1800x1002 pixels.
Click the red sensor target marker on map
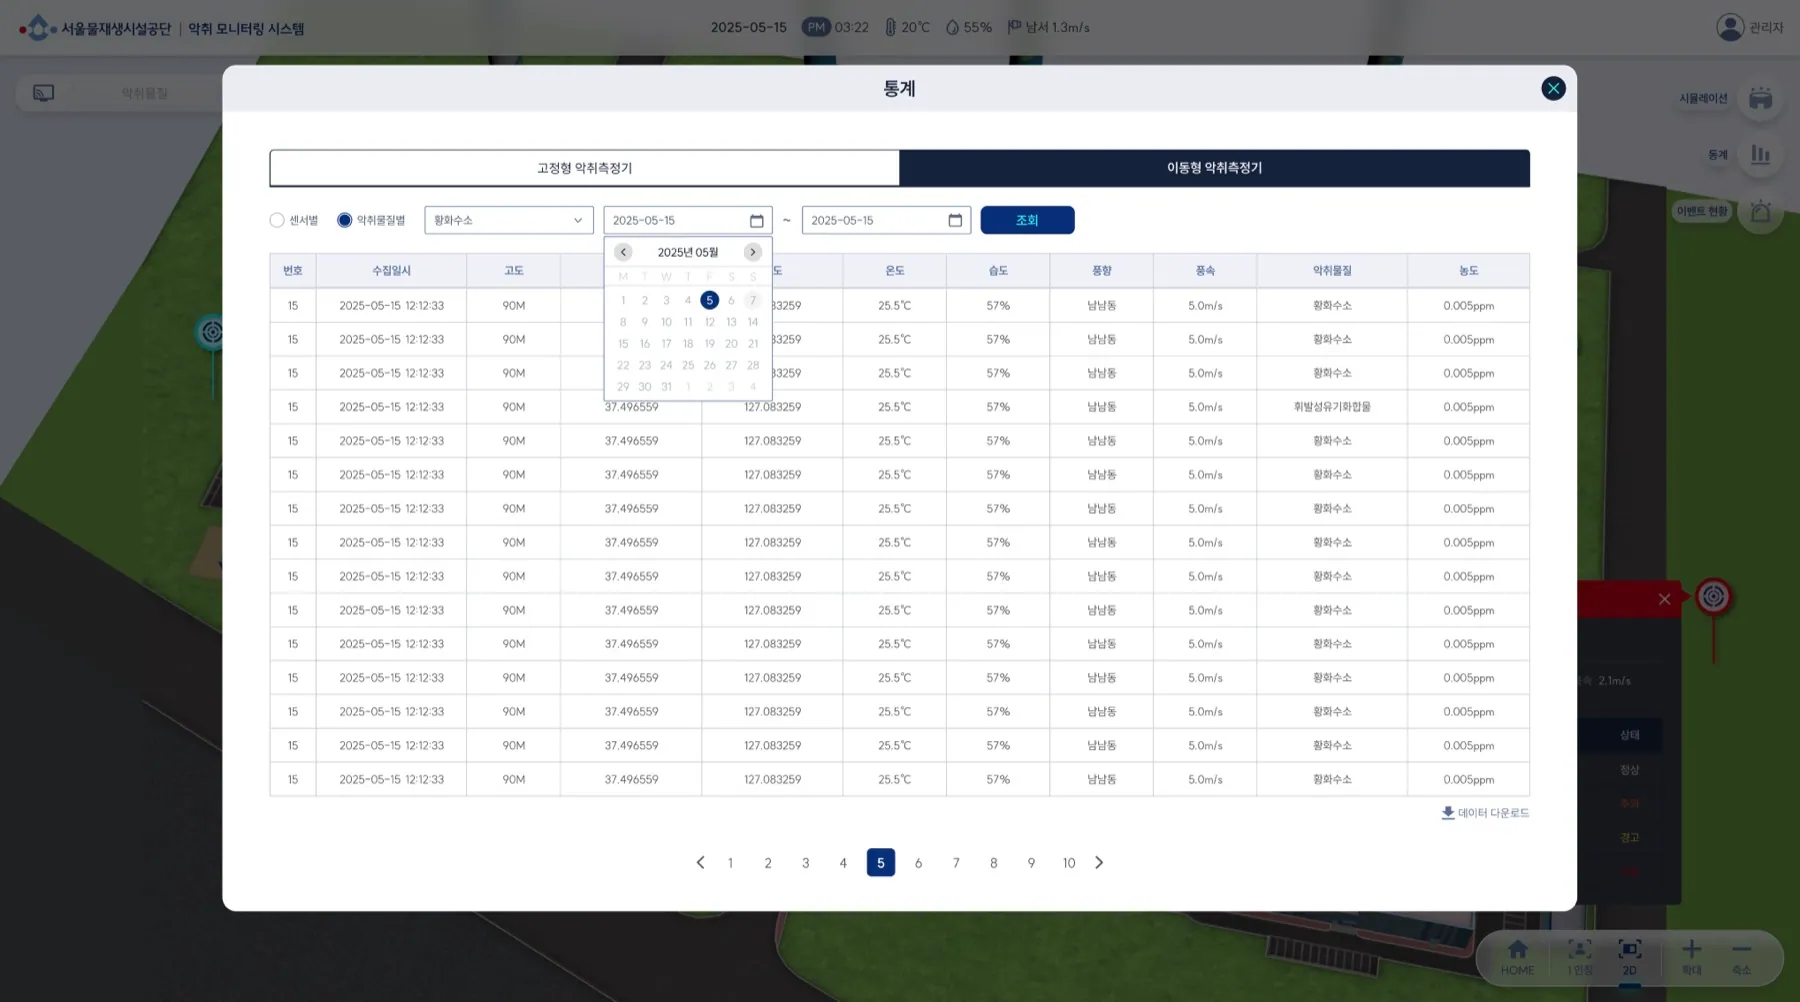(1713, 597)
